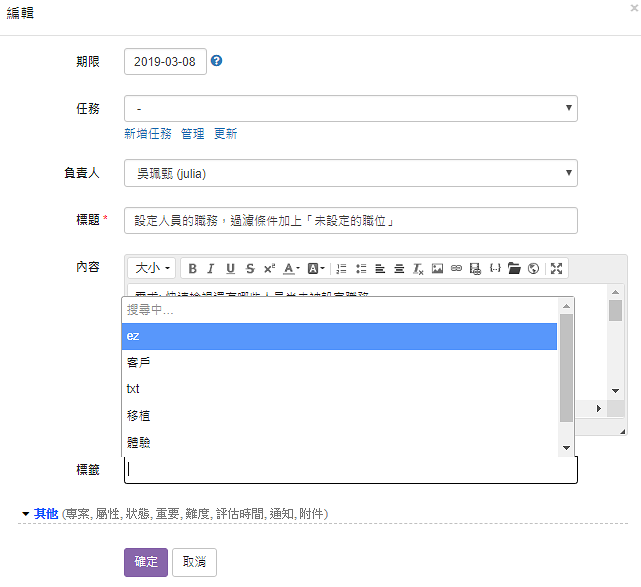Image resolution: width=641 pixels, height=587 pixels.
Task: Open the text color picker
Action: (291, 268)
